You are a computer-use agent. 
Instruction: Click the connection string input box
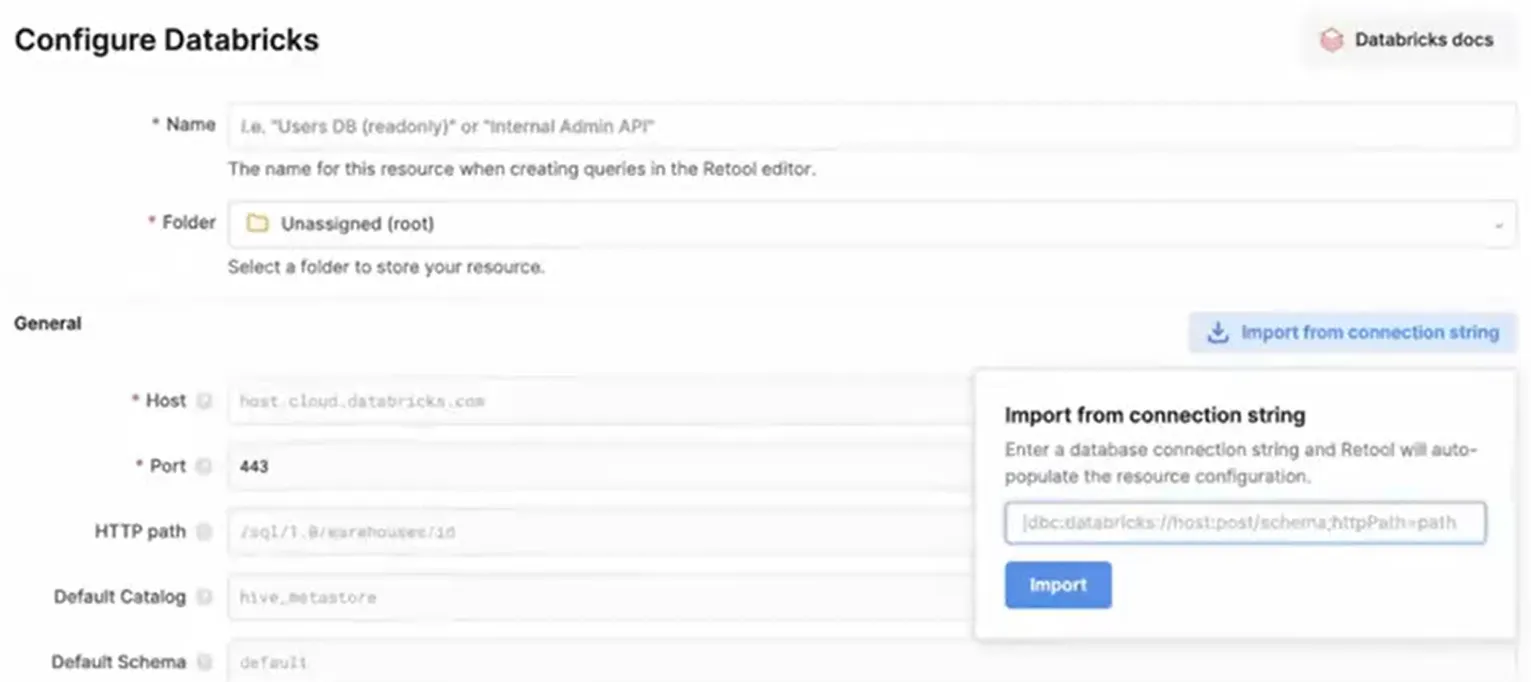pos(1245,522)
